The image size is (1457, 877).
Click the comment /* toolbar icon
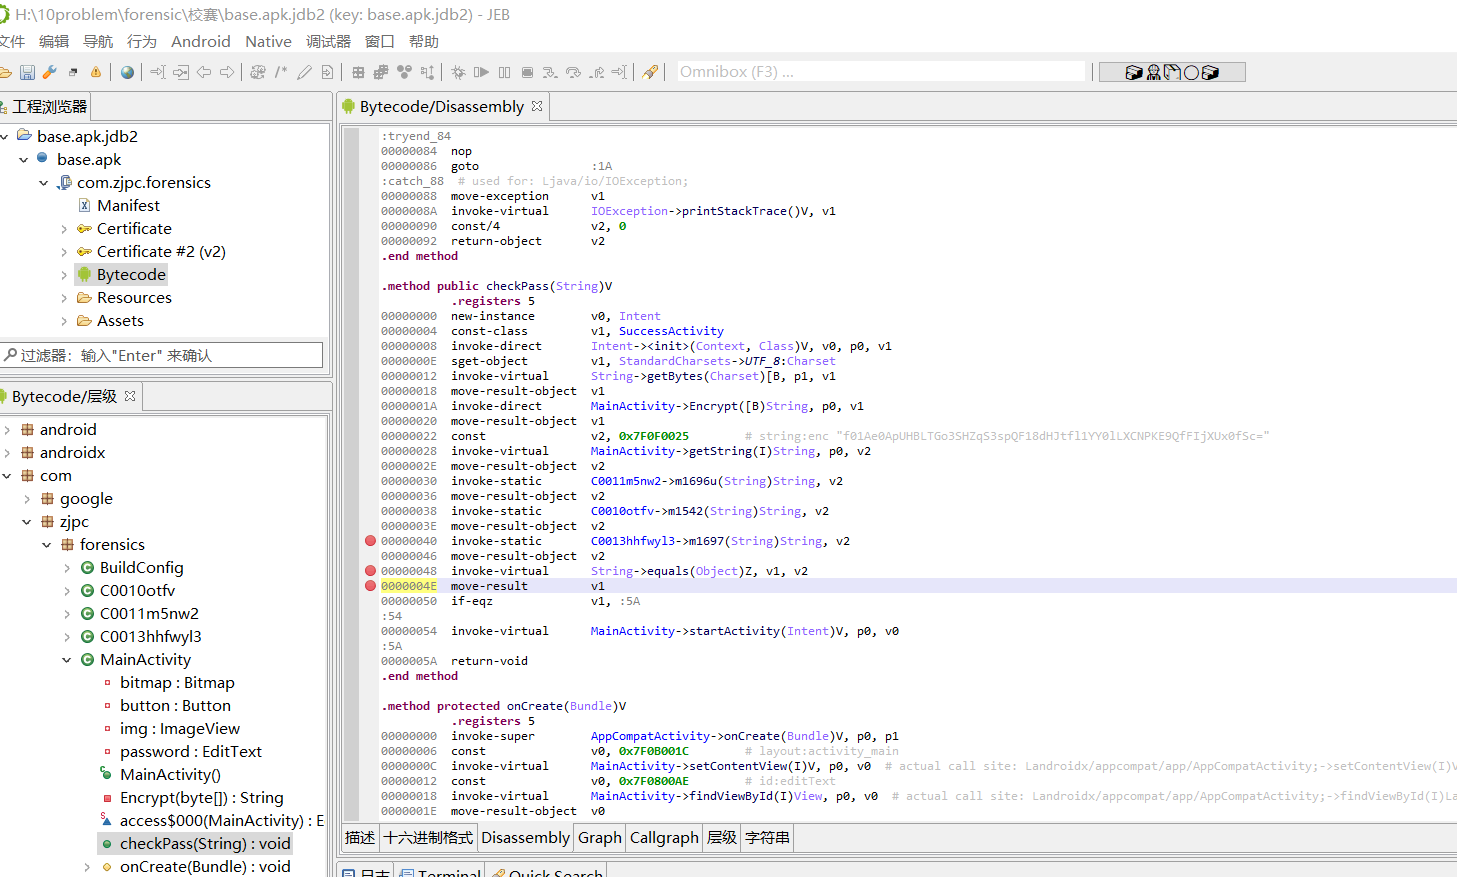click(281, 72)
